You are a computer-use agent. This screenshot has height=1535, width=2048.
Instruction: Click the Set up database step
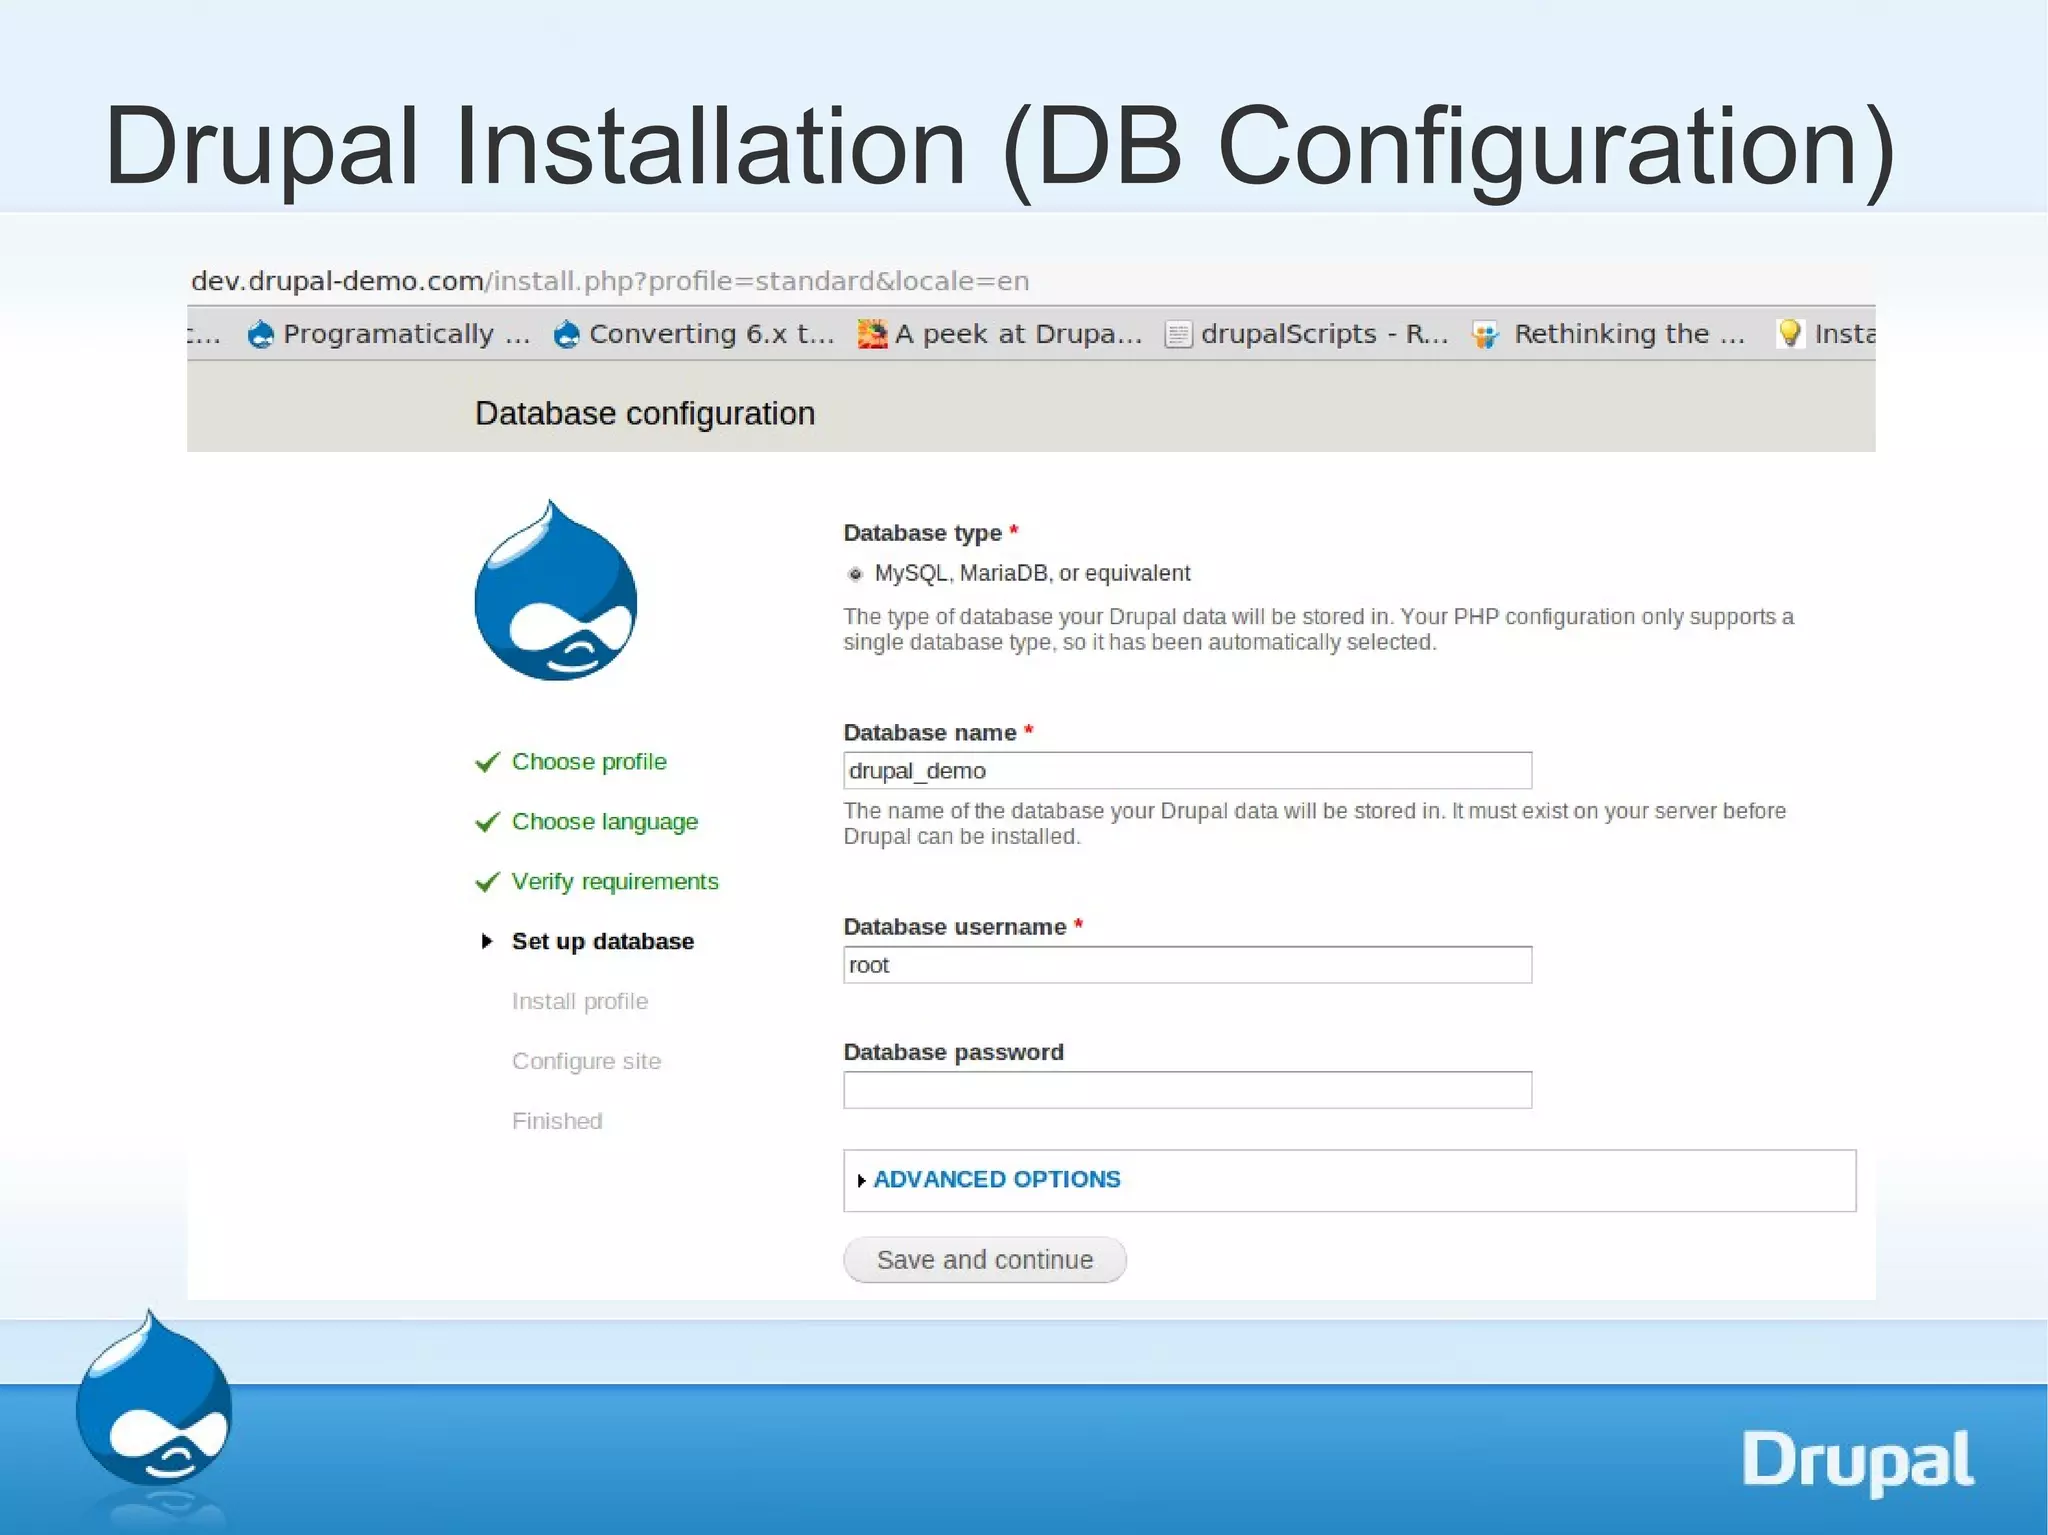coord(603,942)
